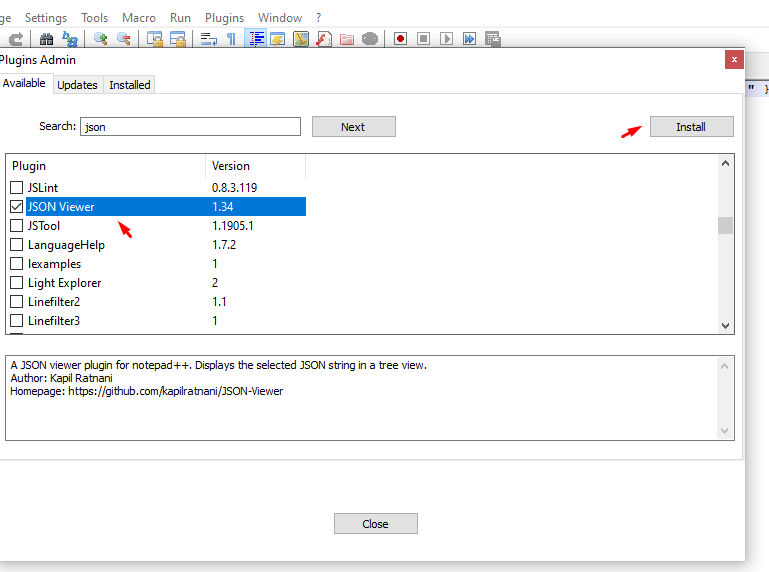
Task: Toggle word wrap toolbar icon
Action: click(x=209, y=39)
